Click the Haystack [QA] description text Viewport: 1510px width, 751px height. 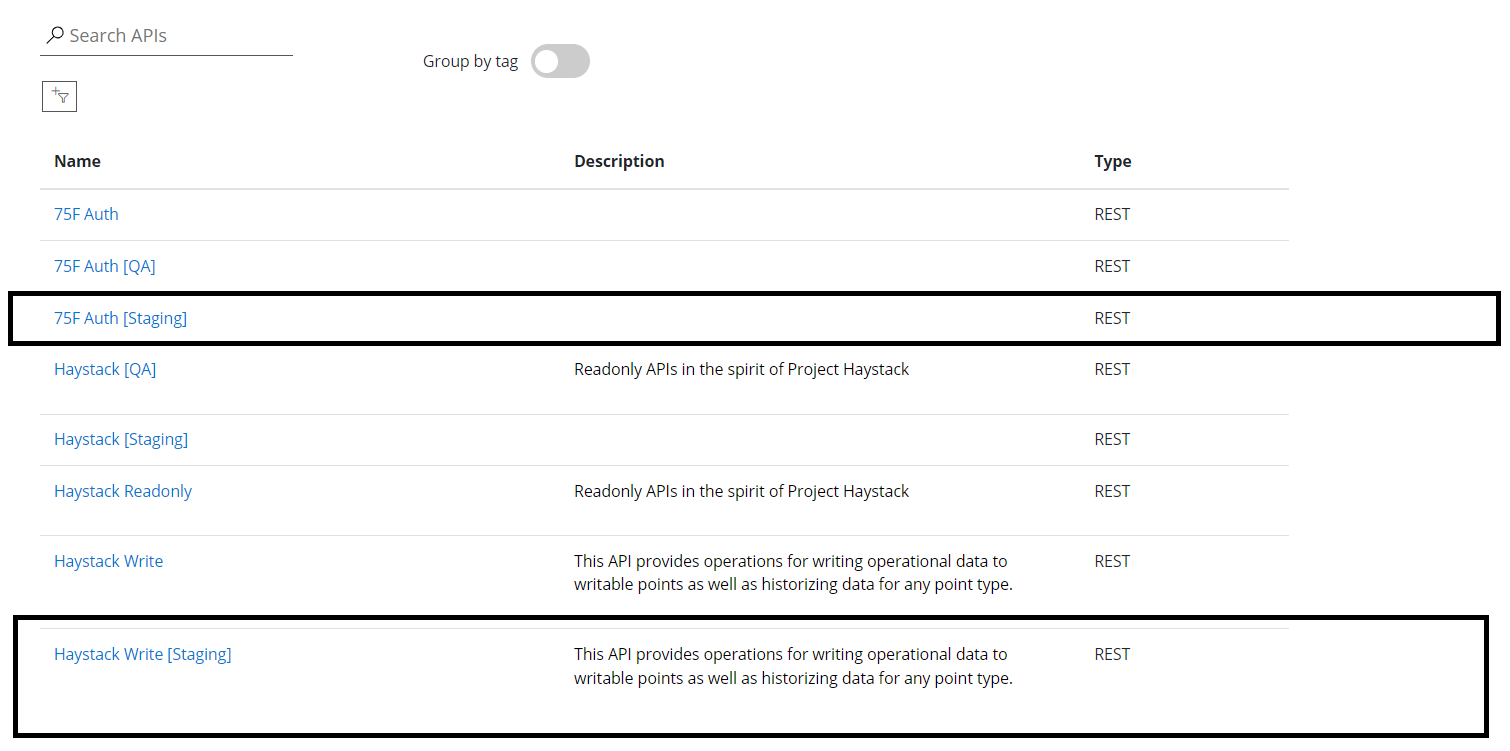[x=741, y=369]
